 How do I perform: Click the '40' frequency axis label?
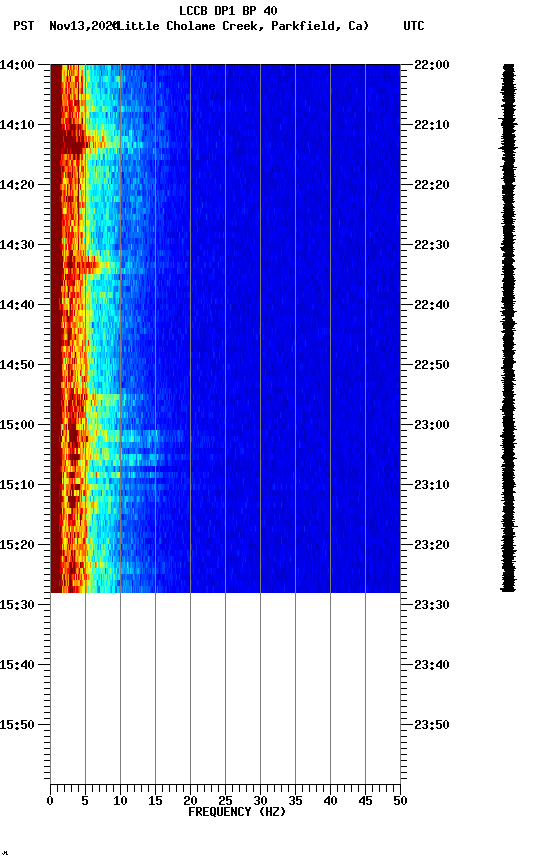(x=330, y=801)
